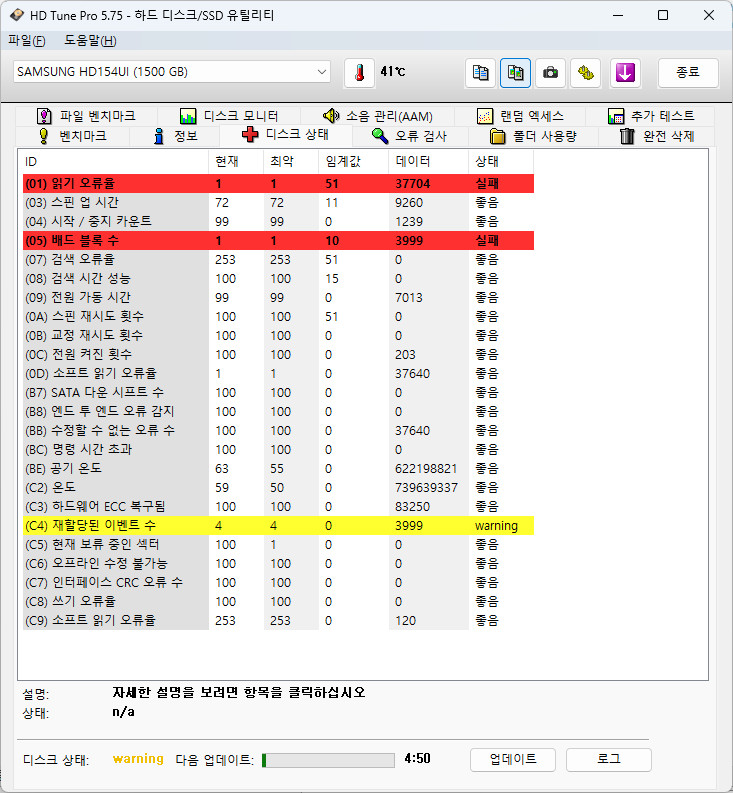Click the trash icon of 완전 삭제 tab

627,136
